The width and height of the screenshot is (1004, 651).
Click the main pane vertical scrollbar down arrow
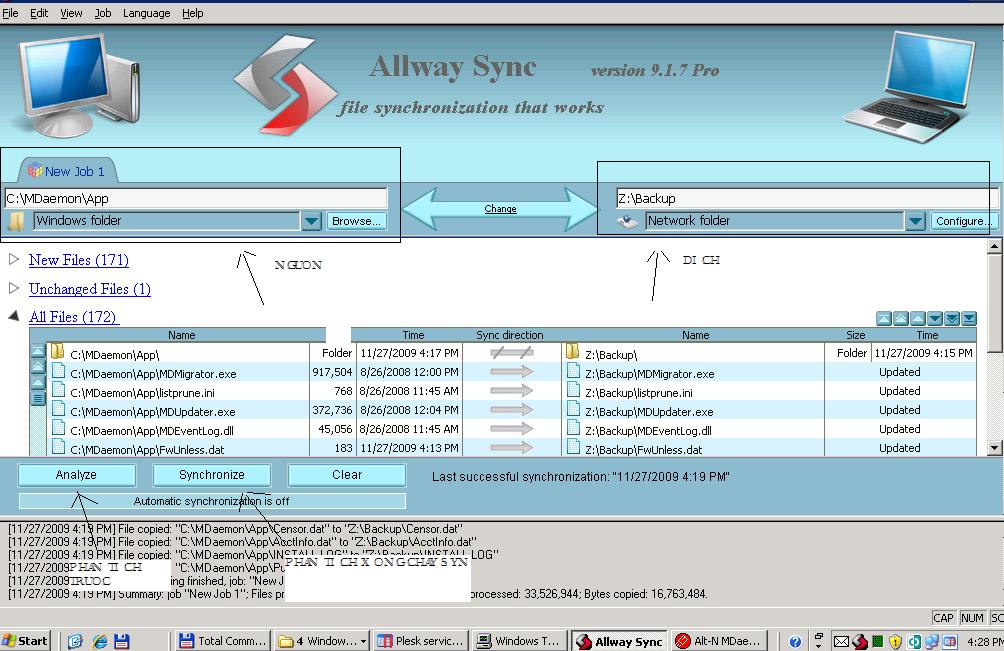point(994,448)
